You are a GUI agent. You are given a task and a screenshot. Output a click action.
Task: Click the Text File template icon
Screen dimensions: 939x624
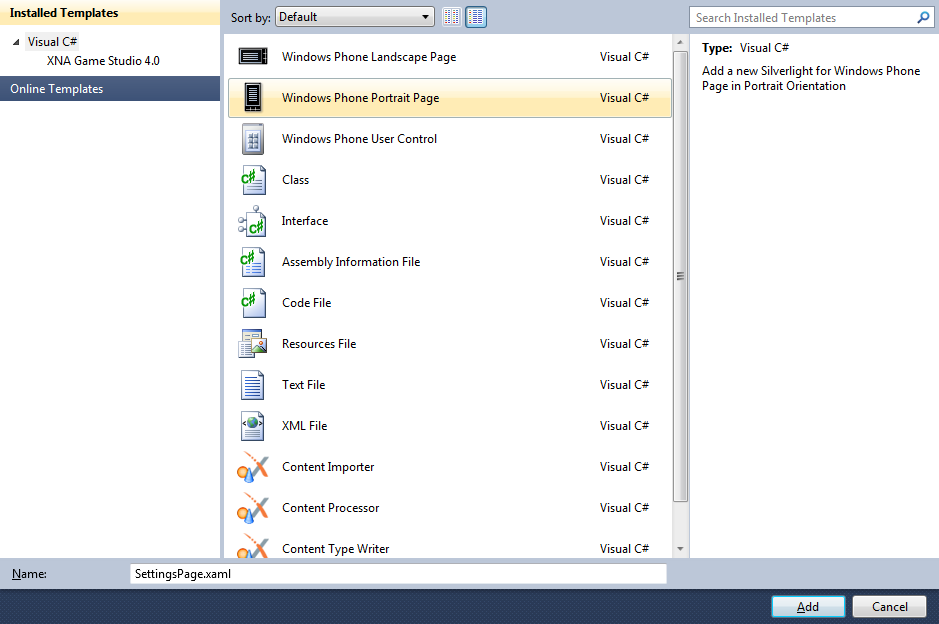(253, 385)
